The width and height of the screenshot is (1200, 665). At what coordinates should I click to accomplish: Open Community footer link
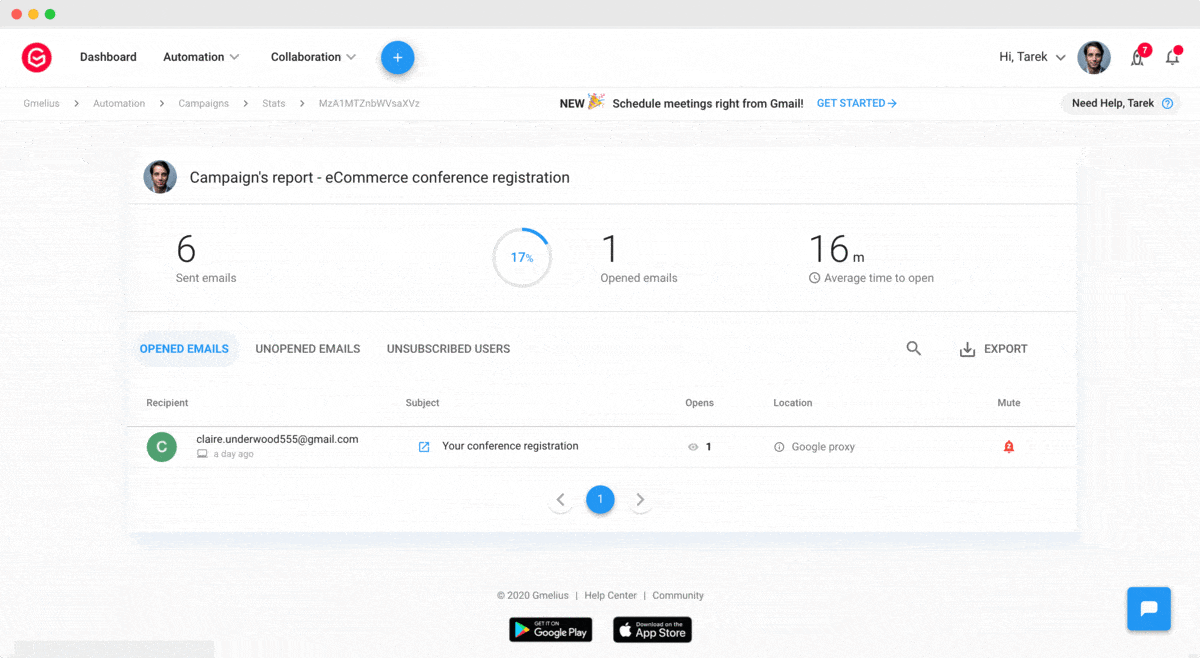click(678, 595)
